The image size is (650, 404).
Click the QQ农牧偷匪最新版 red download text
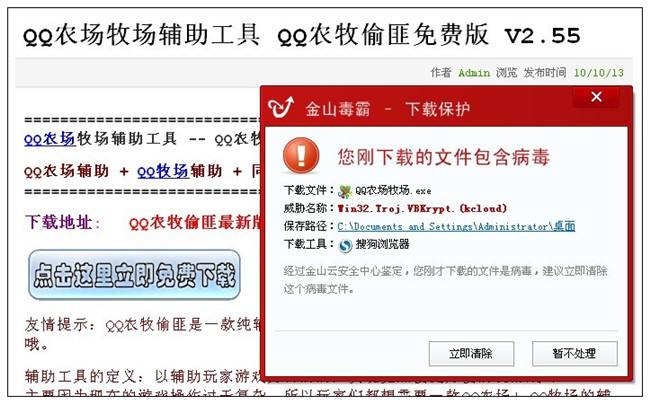pyautogui.click(x=195, y=223)
